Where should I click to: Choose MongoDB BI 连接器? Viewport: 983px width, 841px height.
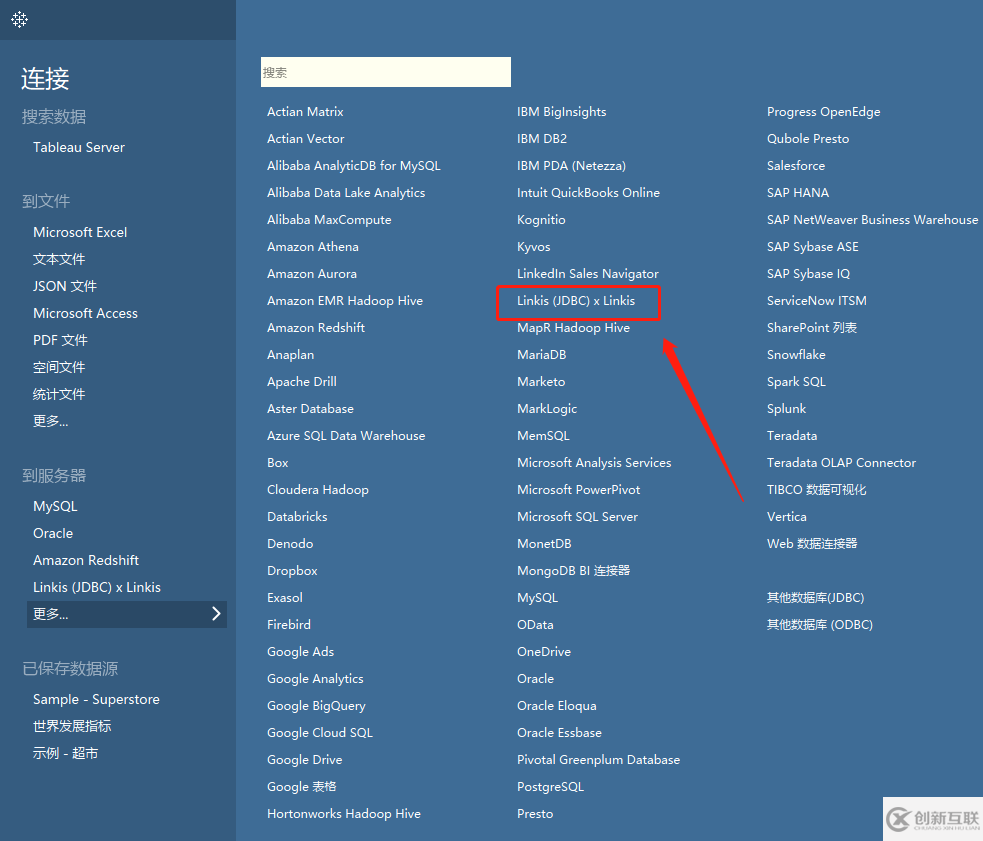[x=574, y=571]
